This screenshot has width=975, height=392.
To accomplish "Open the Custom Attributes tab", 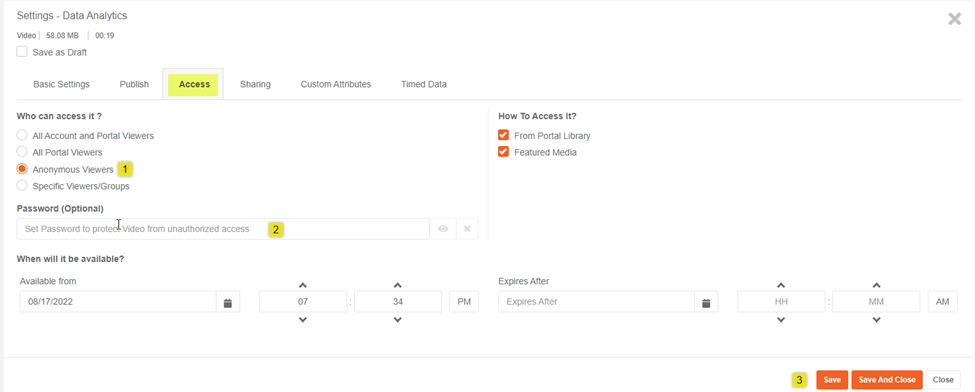I will tap(336, 84).
